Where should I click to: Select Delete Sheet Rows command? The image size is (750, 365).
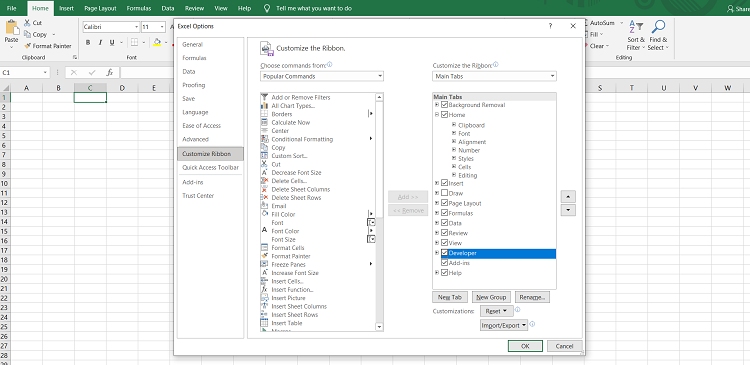pos(317,198)
